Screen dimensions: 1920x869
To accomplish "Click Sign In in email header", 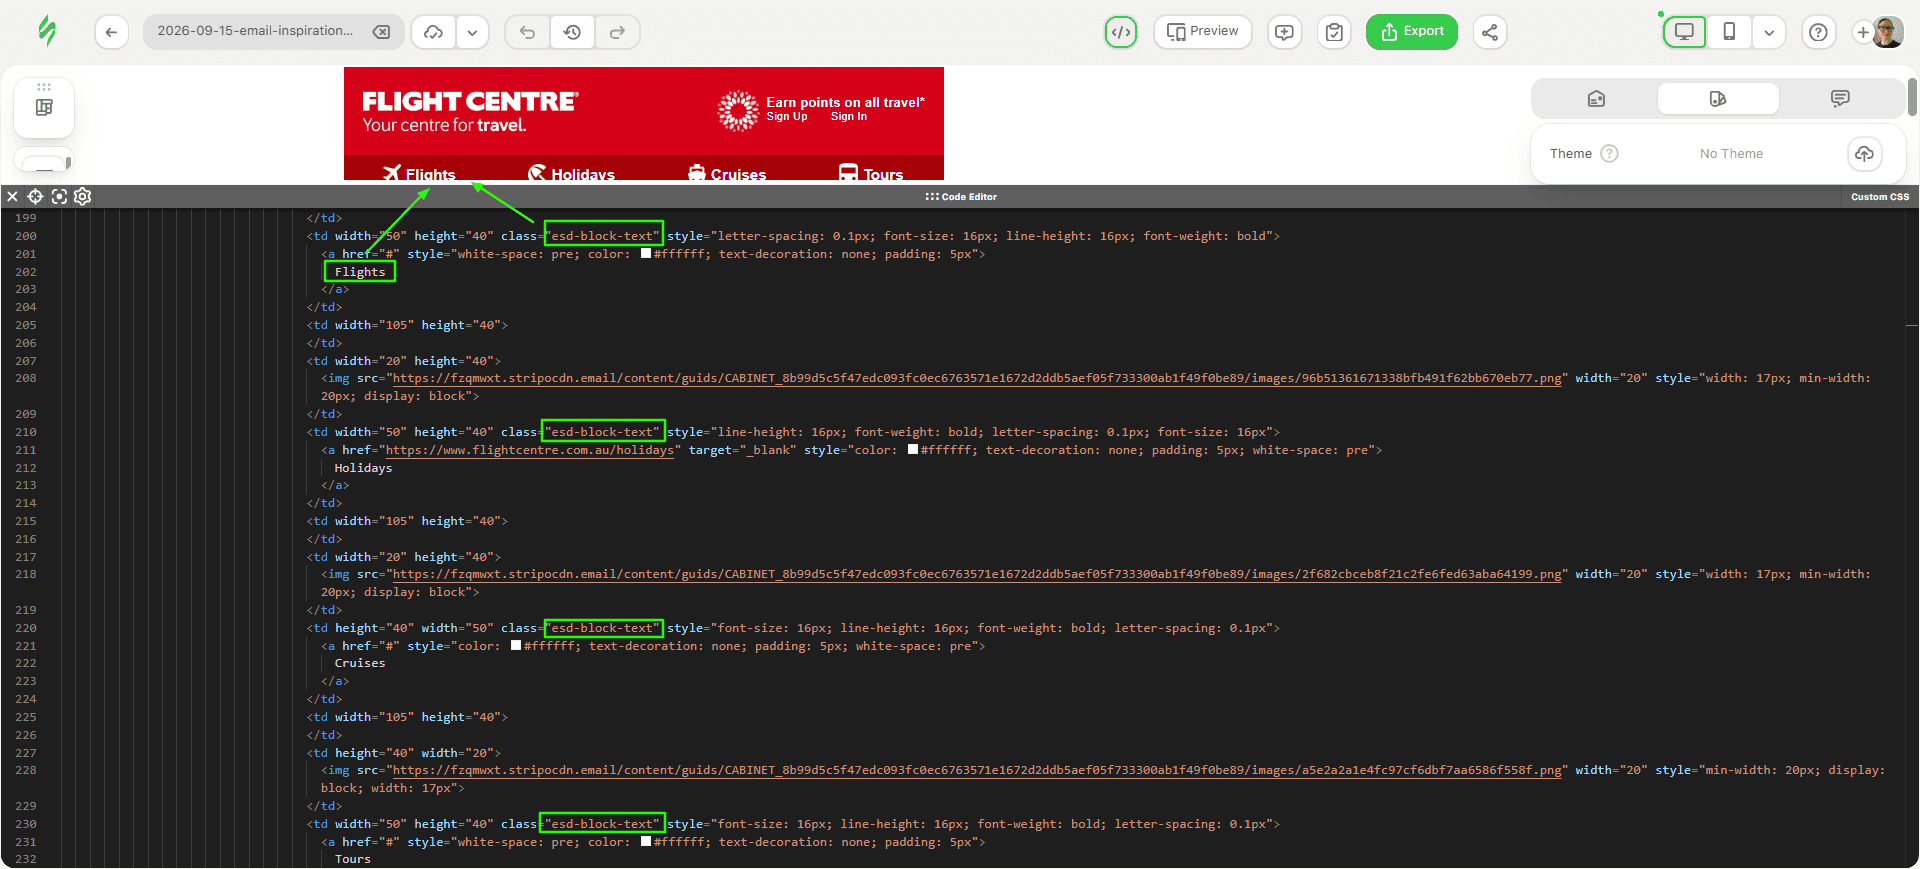I will pyautogui.click(x=849, y=117).
